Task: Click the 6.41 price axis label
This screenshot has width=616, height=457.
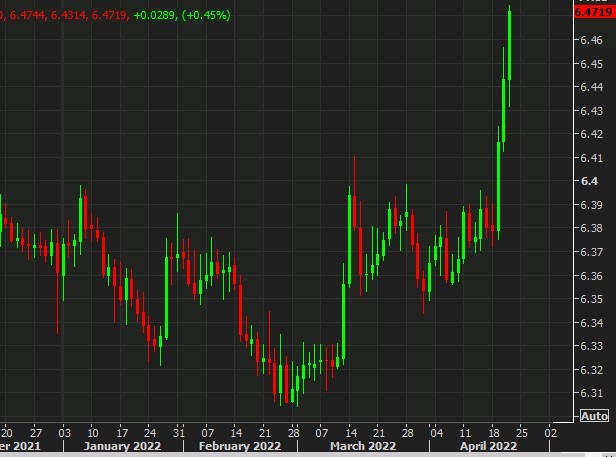Action: (591, 158)
